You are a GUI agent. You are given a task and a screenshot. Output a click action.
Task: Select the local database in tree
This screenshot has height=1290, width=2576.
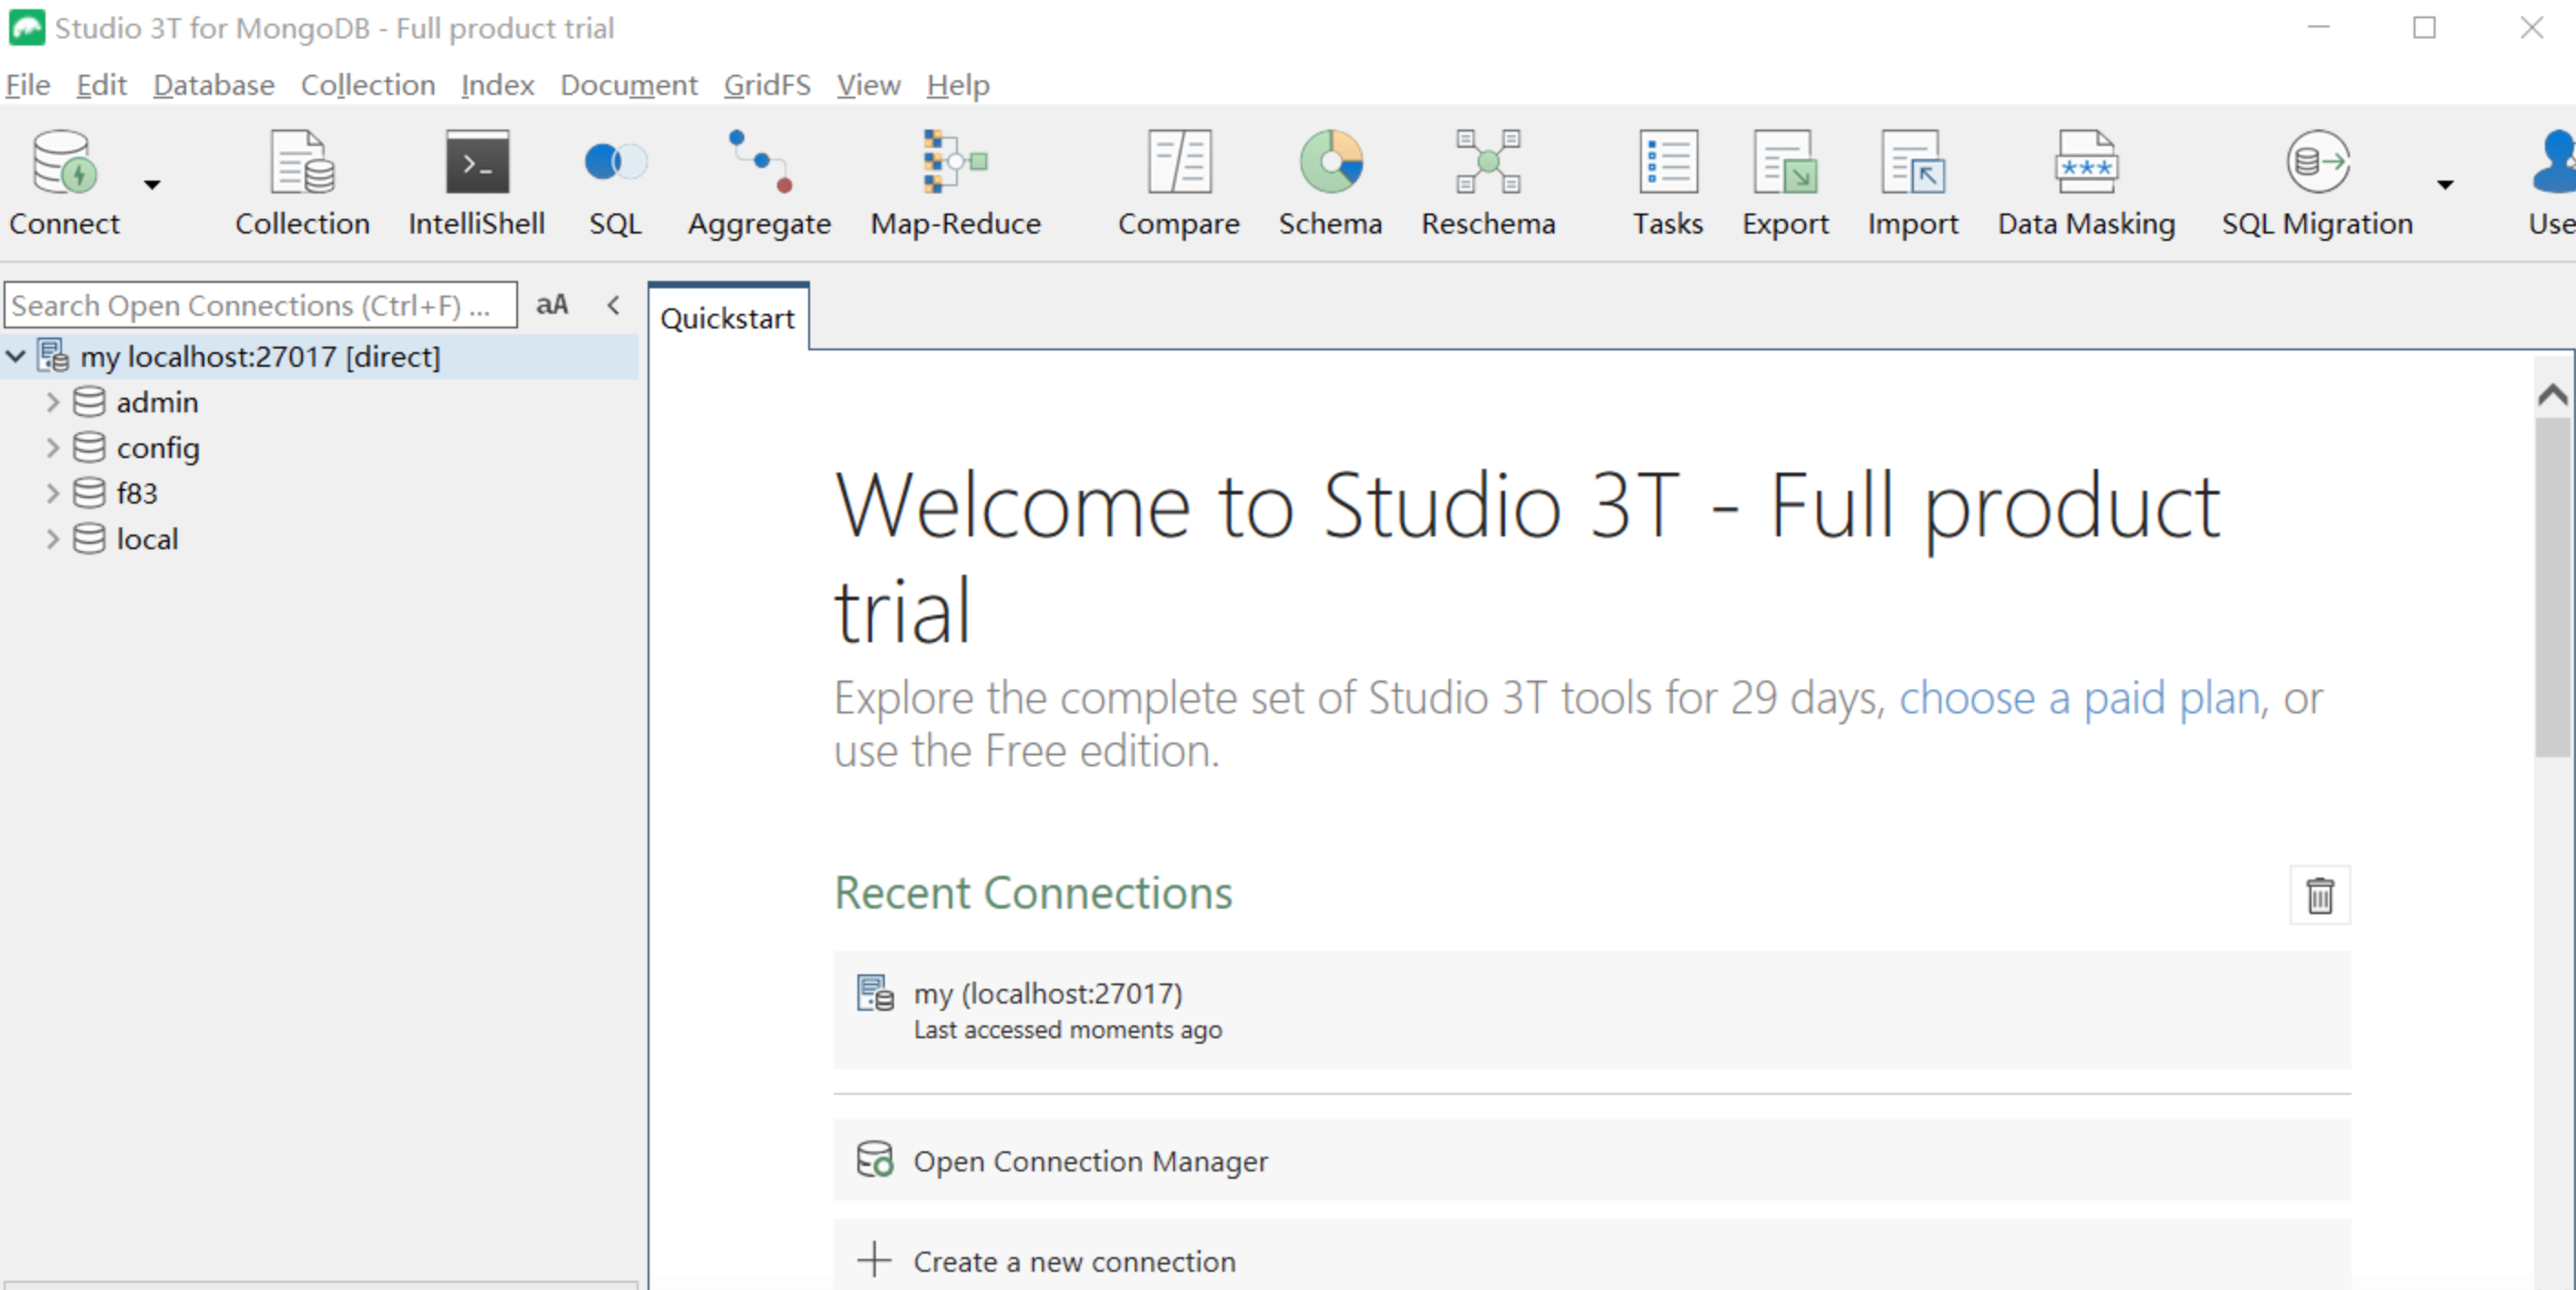coord(147,539)
